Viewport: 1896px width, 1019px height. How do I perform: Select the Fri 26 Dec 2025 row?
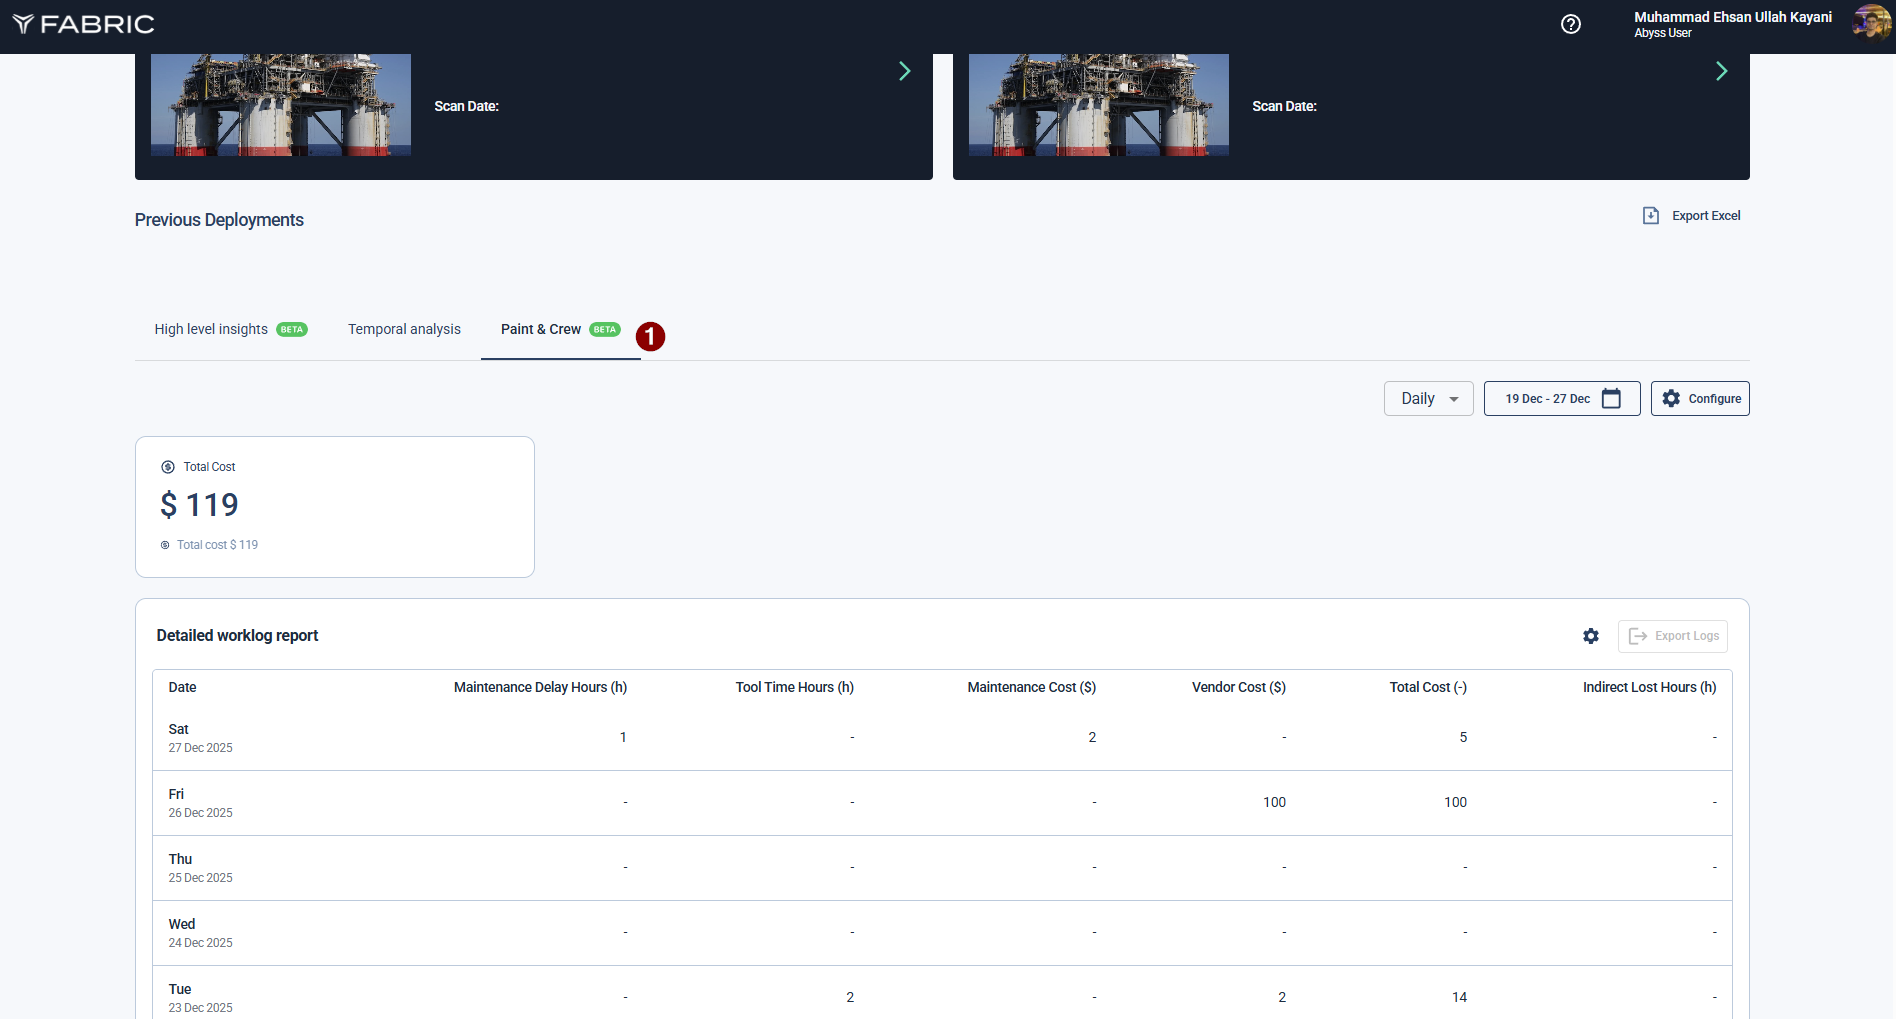(x=941, y=803)
